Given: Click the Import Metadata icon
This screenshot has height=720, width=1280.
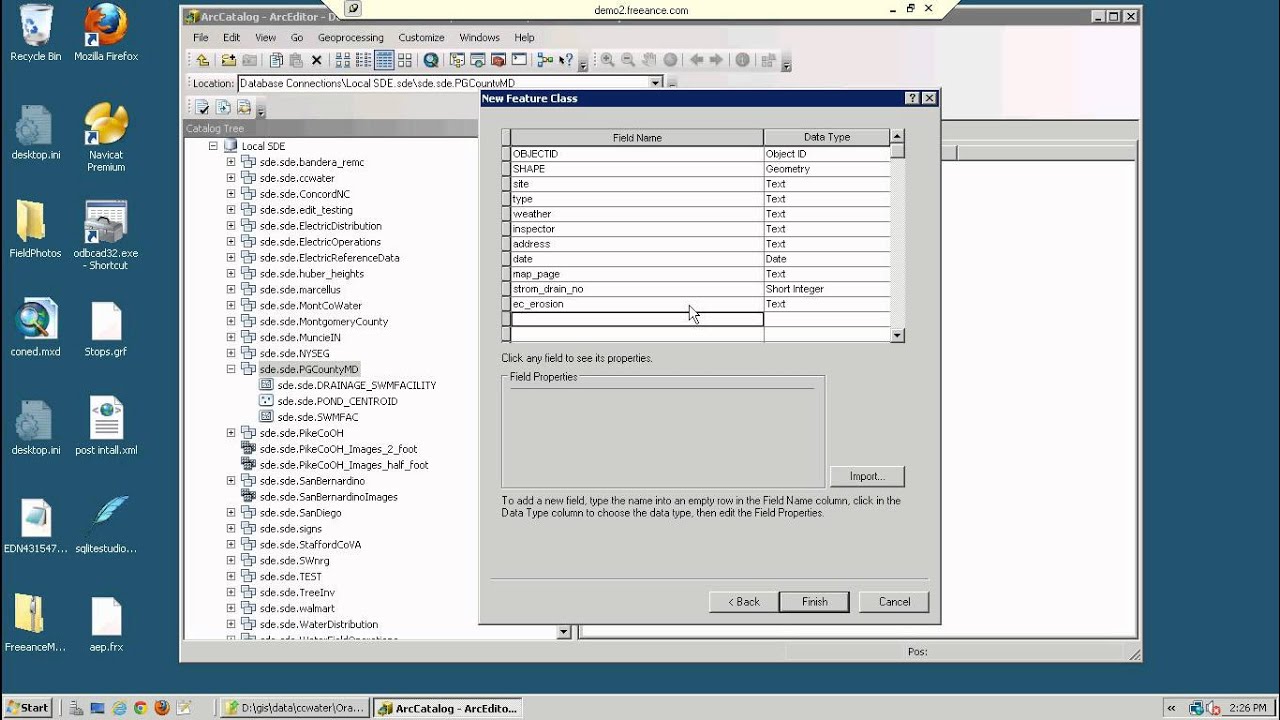Looking at the screenshot, I should point(243,108).
